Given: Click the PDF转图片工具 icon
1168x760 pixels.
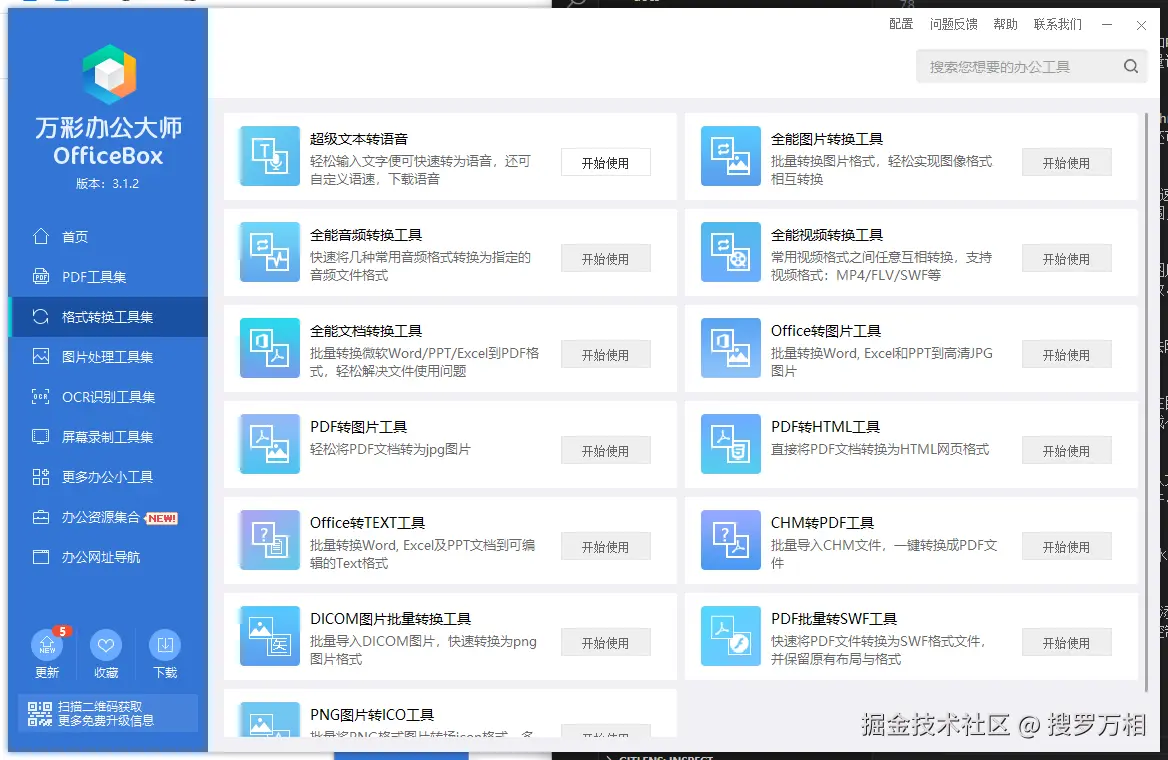Looking at the screenshot, I should (x=270, y=444).
